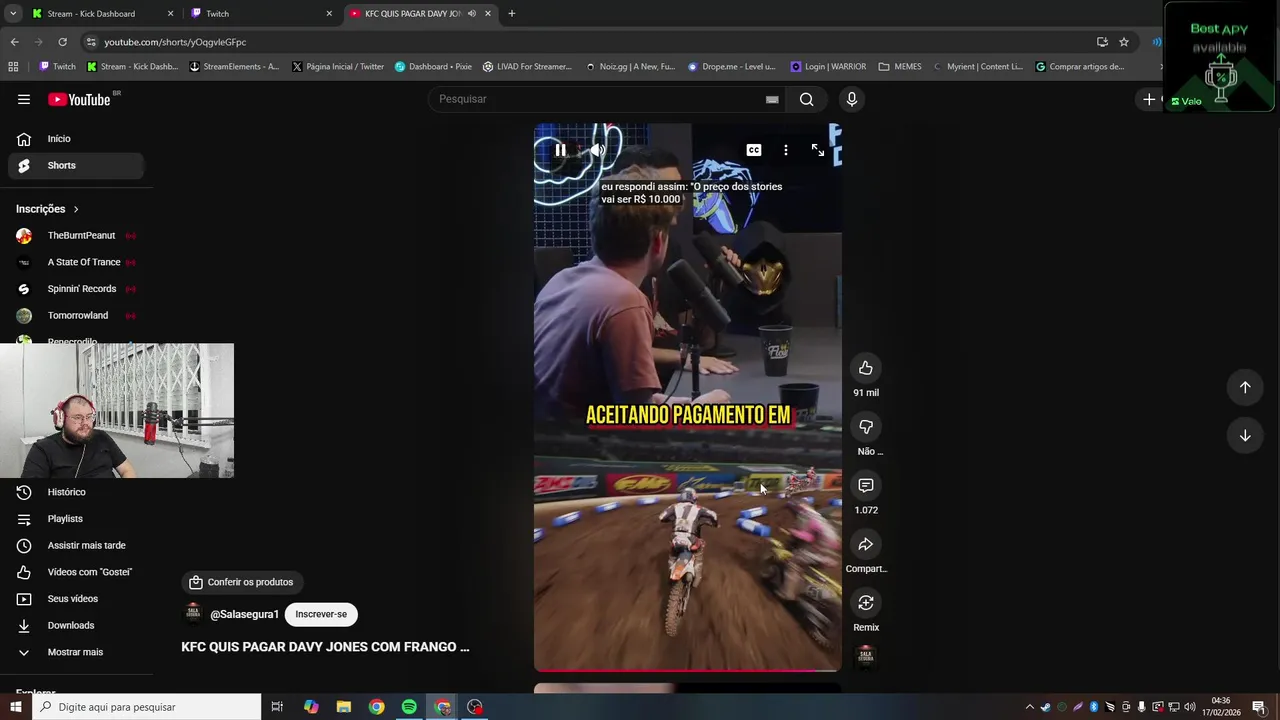This screenshot has width=1280, height=720.
Task: Open the Dashboard • Pixie bookmark
Action: click(433, 67)
